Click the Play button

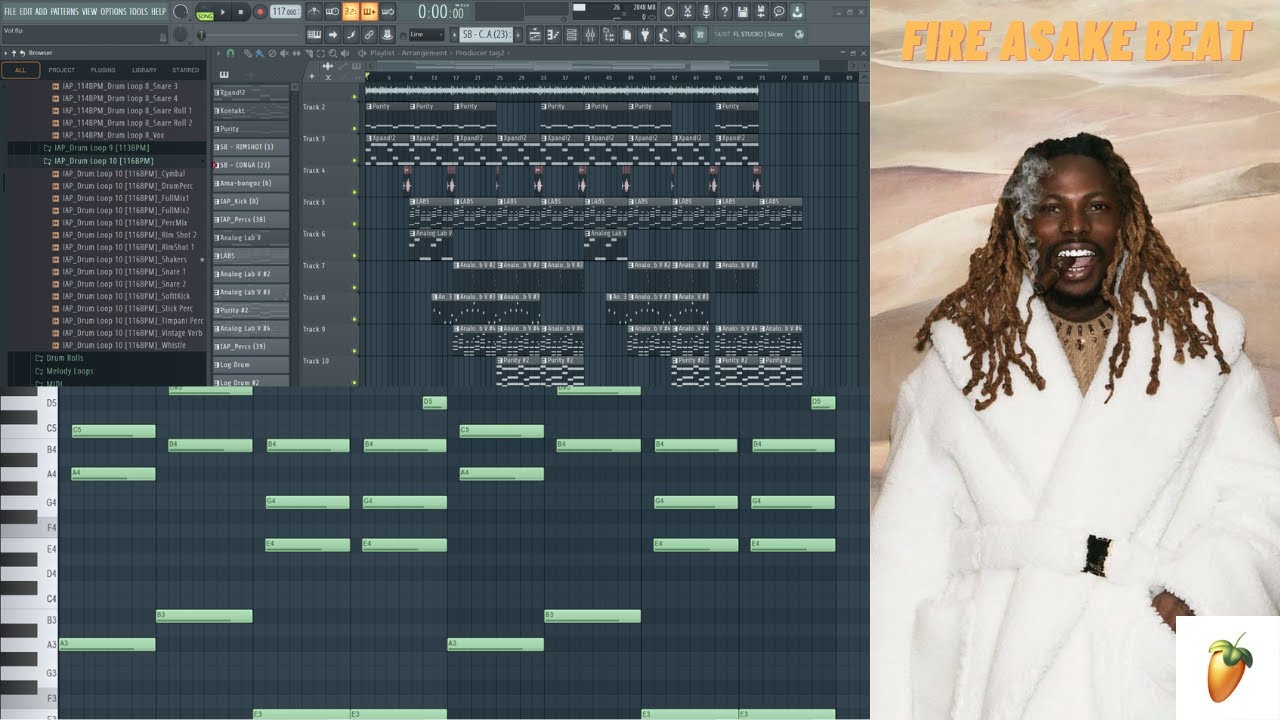pos(223,12)
